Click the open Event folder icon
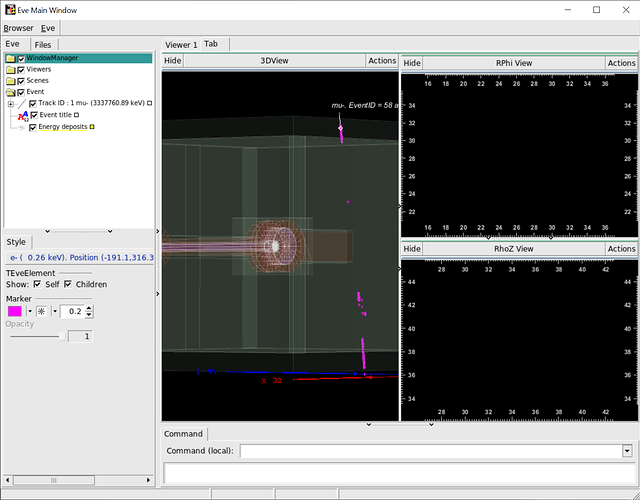 click(x=11, y=92)
